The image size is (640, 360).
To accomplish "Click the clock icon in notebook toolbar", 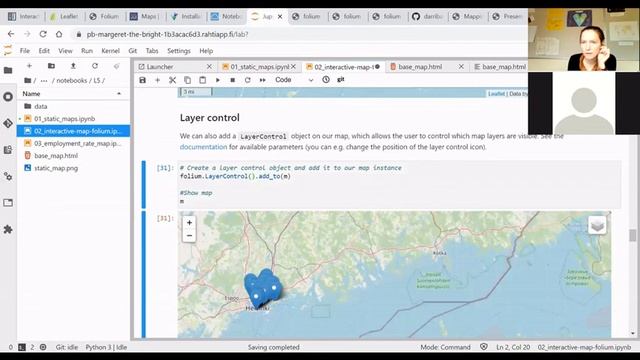I will (x=326, y=80).
